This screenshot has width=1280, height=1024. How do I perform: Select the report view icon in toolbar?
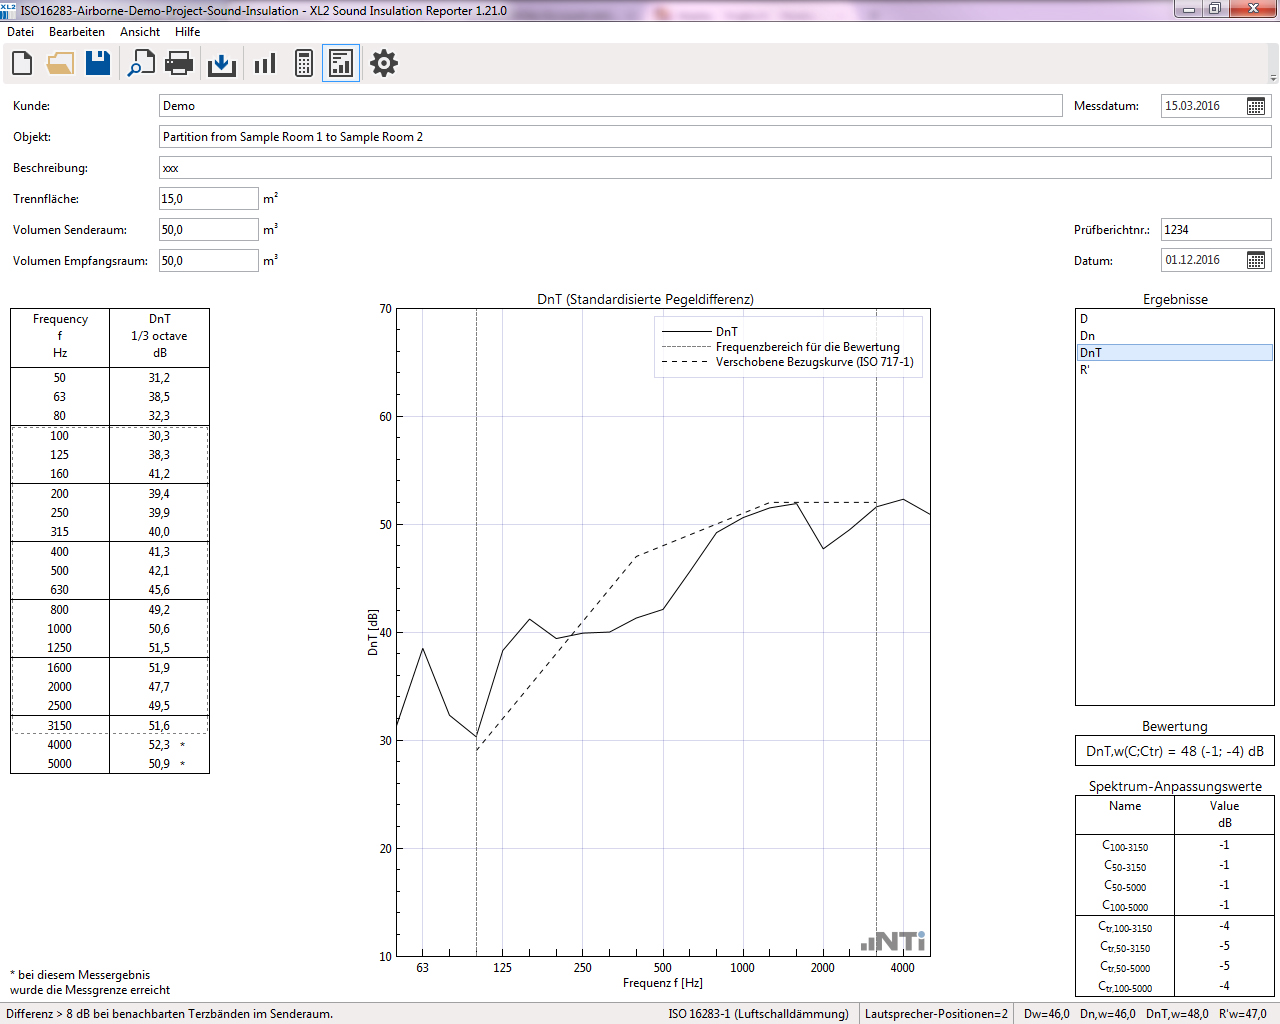[341, 64]
